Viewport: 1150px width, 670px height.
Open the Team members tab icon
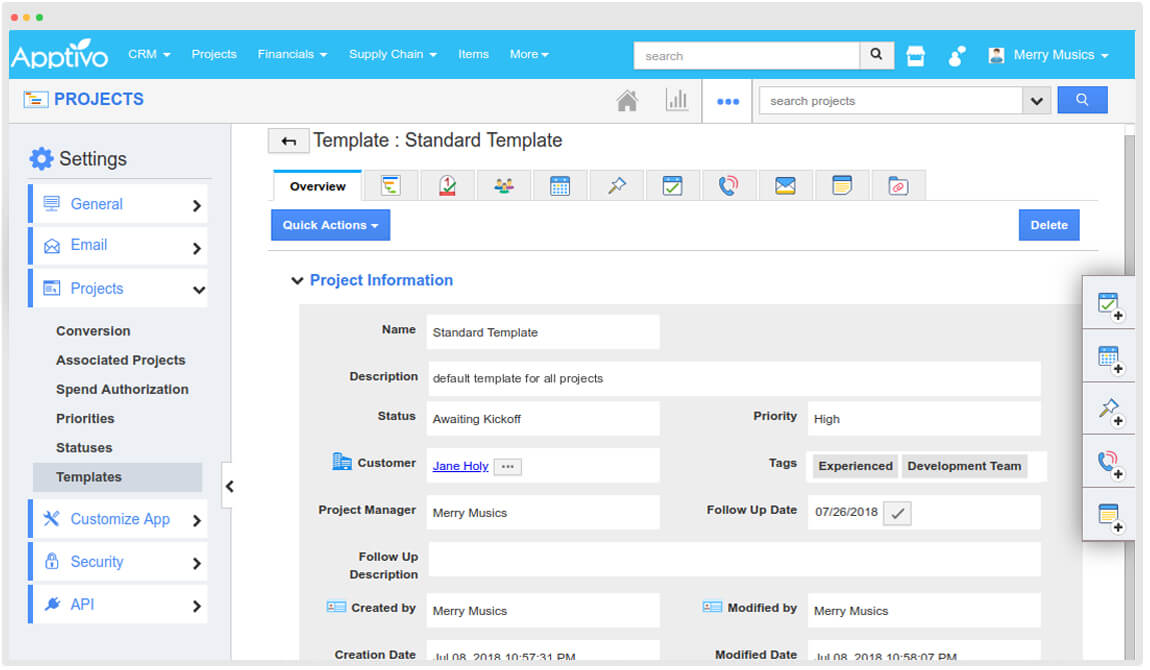503,185
